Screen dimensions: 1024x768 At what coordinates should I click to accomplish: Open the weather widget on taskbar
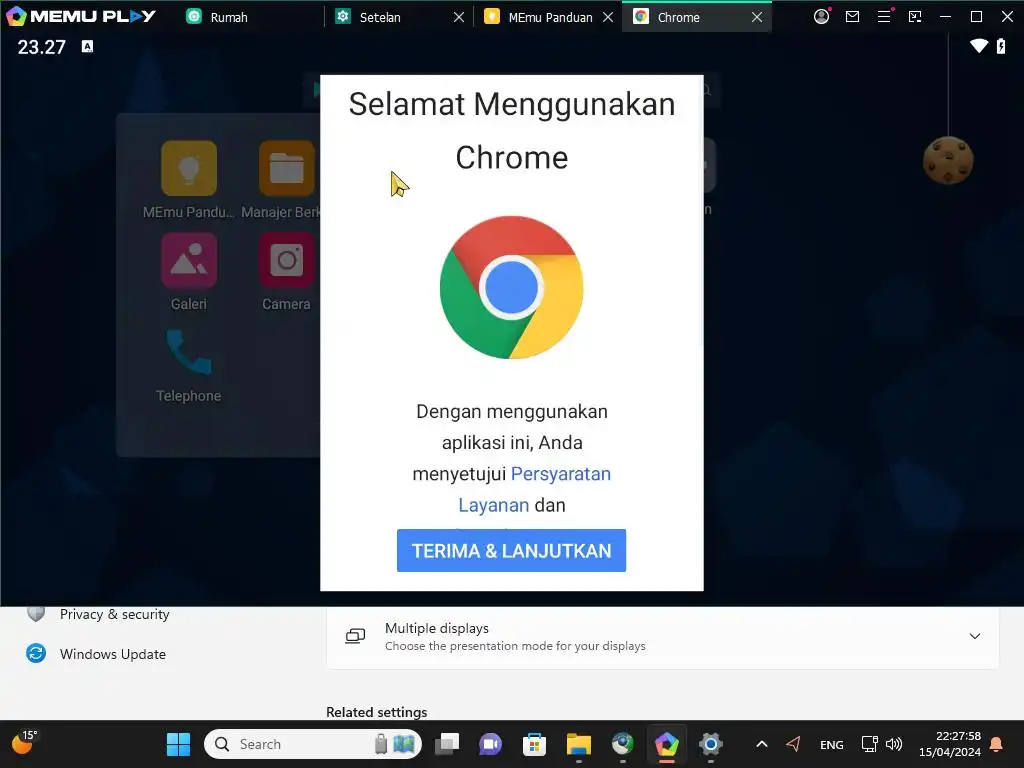tap(24, 743)
